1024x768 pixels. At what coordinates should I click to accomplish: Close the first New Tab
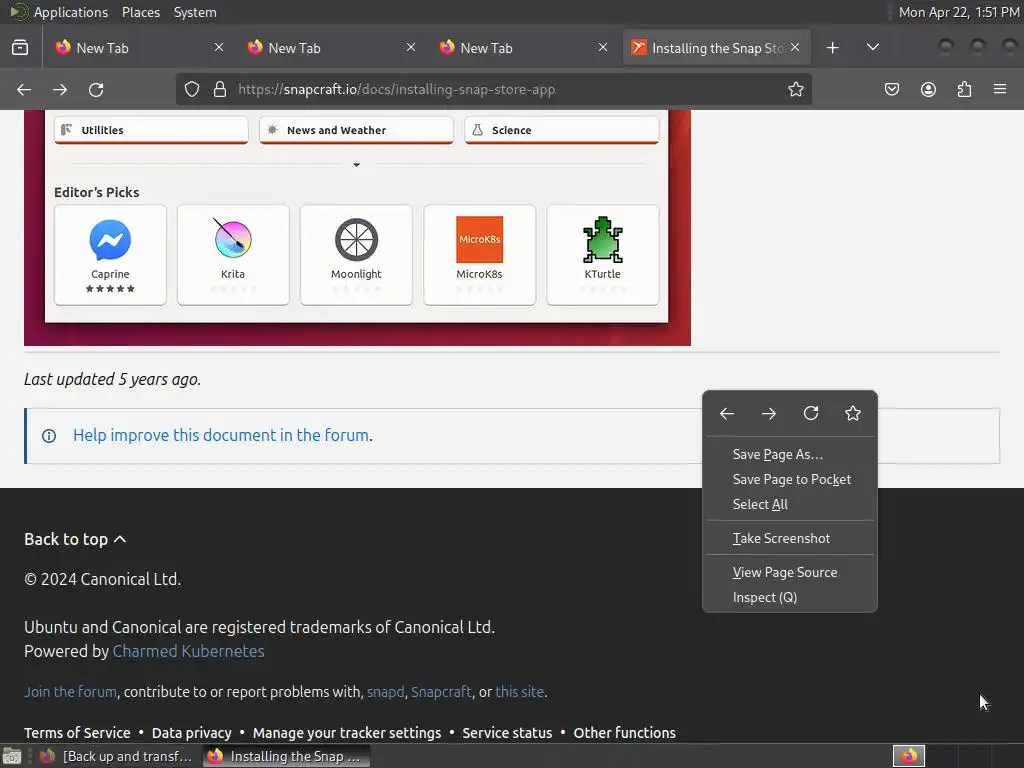click(x=219, y=47)
